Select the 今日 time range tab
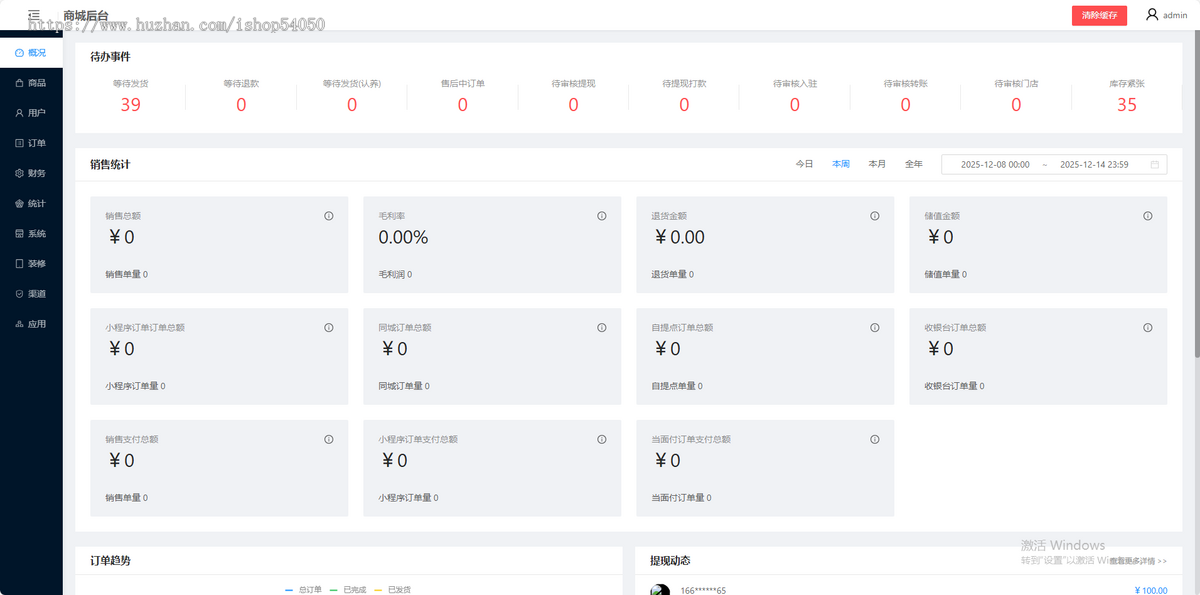Viewport: 1200px width, 595px height. (804, 164)
